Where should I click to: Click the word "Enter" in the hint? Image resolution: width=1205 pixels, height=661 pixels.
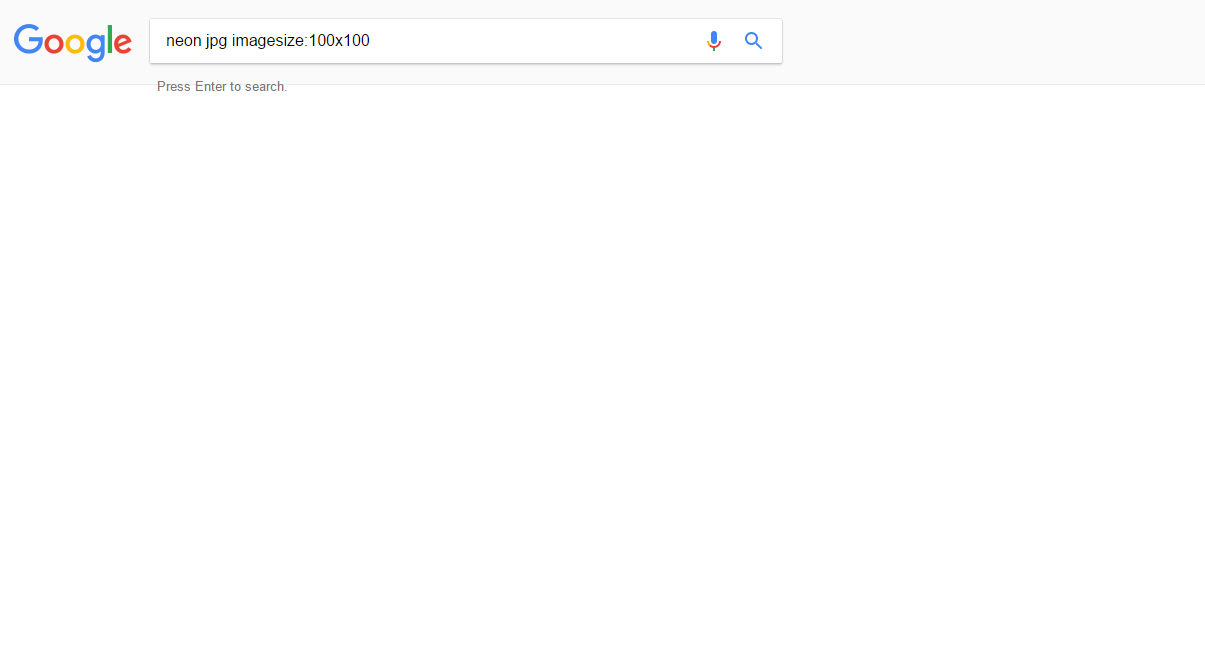pyautogui.click(x=211, y=87)
